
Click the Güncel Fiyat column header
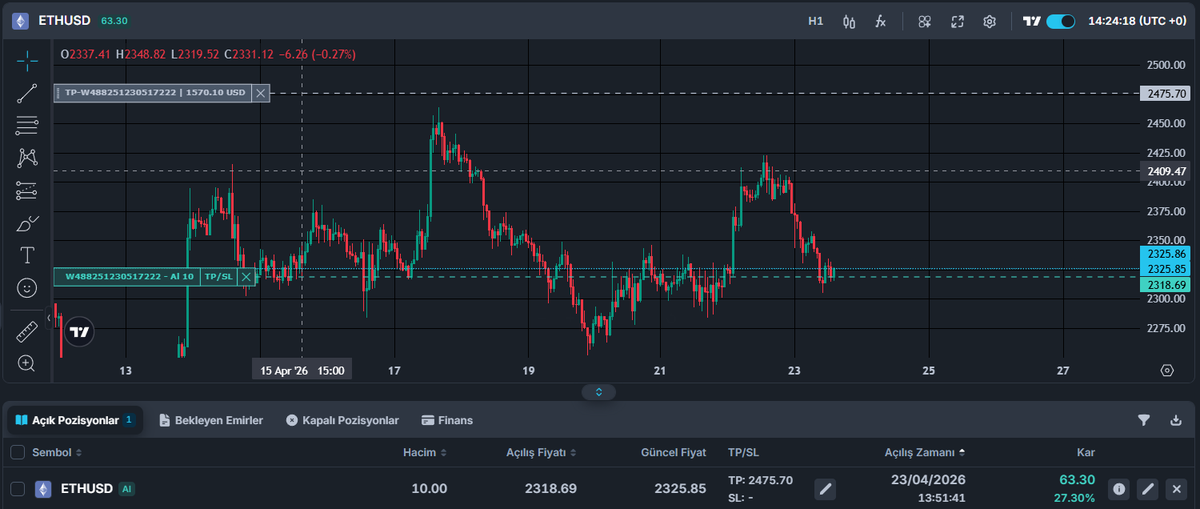[x=673, y=452]
